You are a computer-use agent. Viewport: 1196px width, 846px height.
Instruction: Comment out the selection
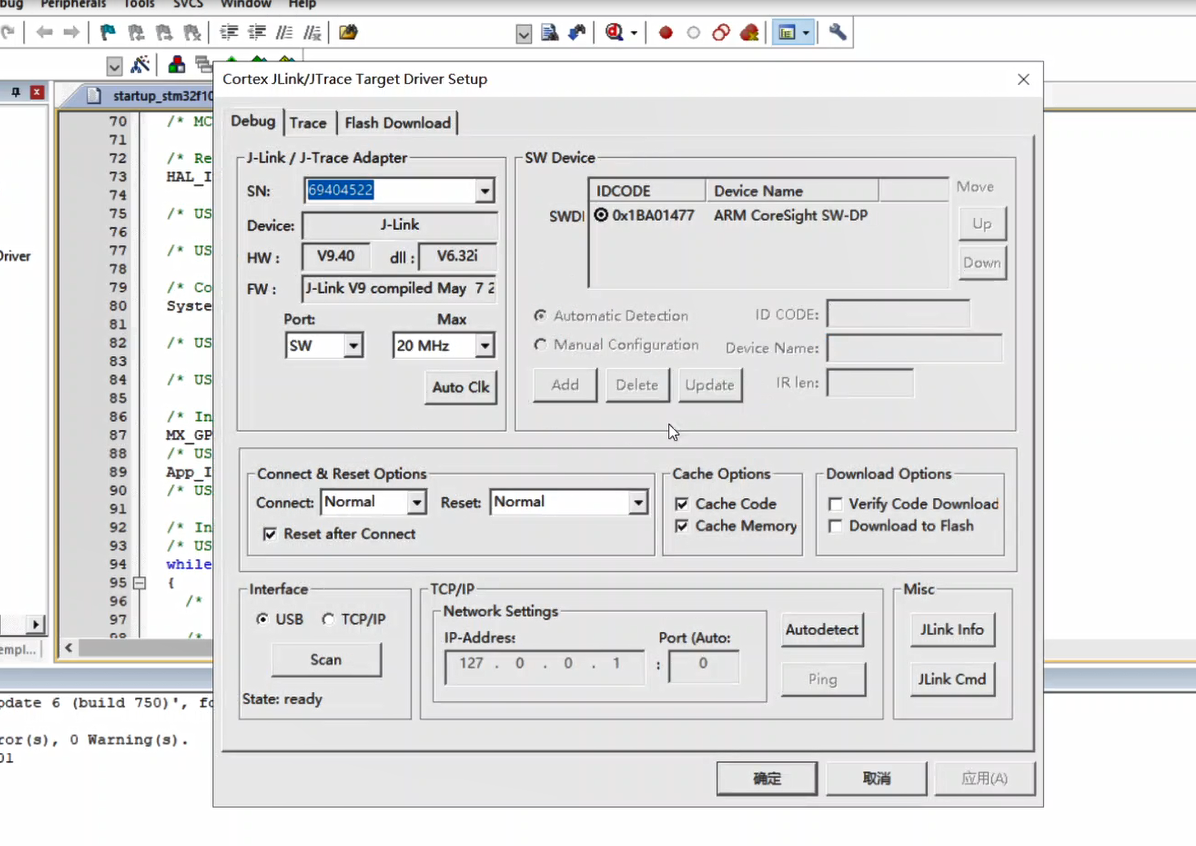(285, 32)
